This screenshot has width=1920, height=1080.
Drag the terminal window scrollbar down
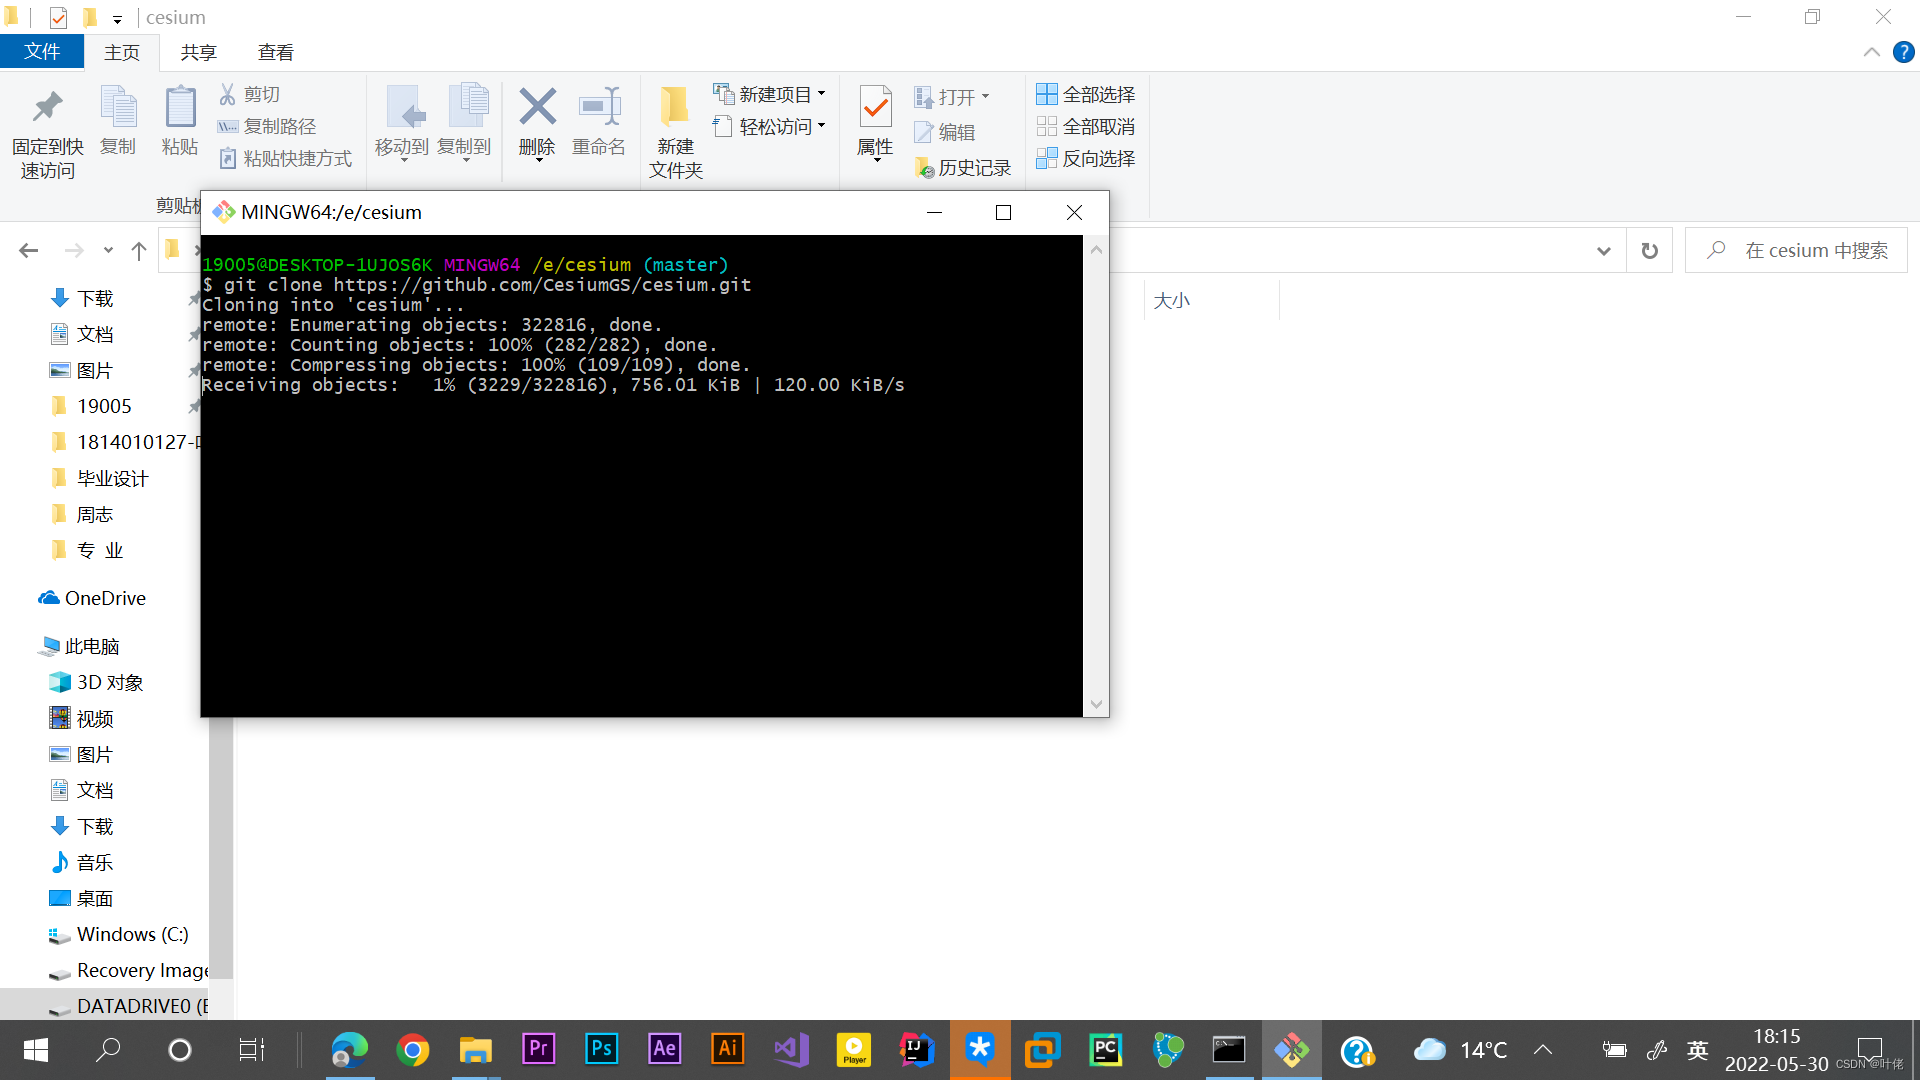1096,704
